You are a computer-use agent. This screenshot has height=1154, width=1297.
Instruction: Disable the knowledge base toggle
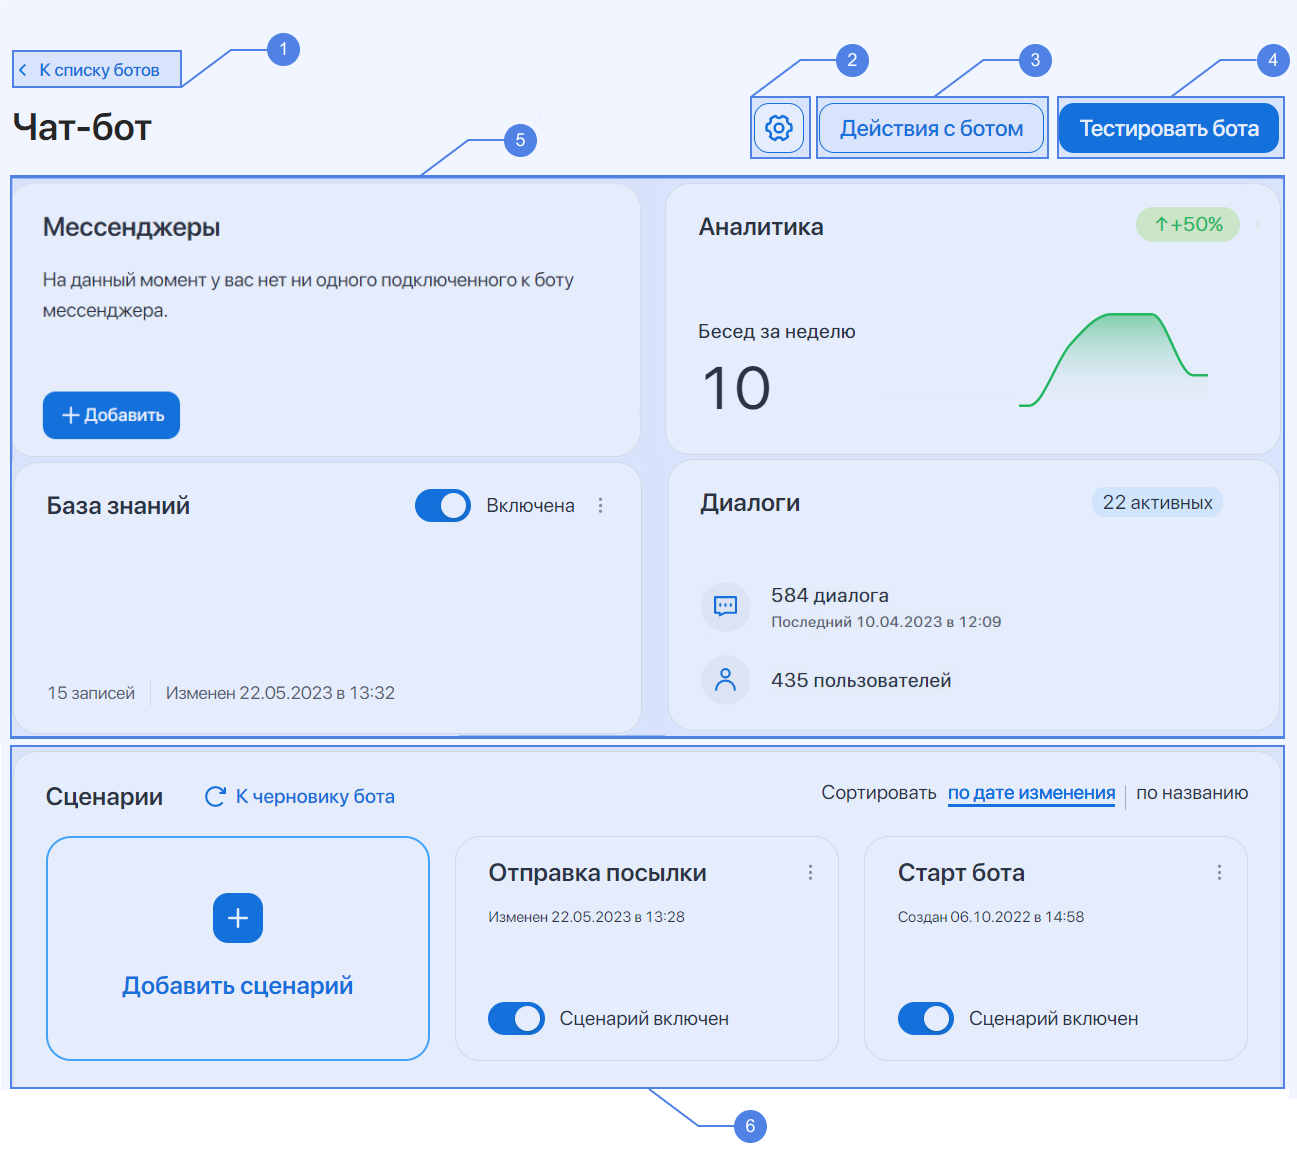[x=443, y=506]
